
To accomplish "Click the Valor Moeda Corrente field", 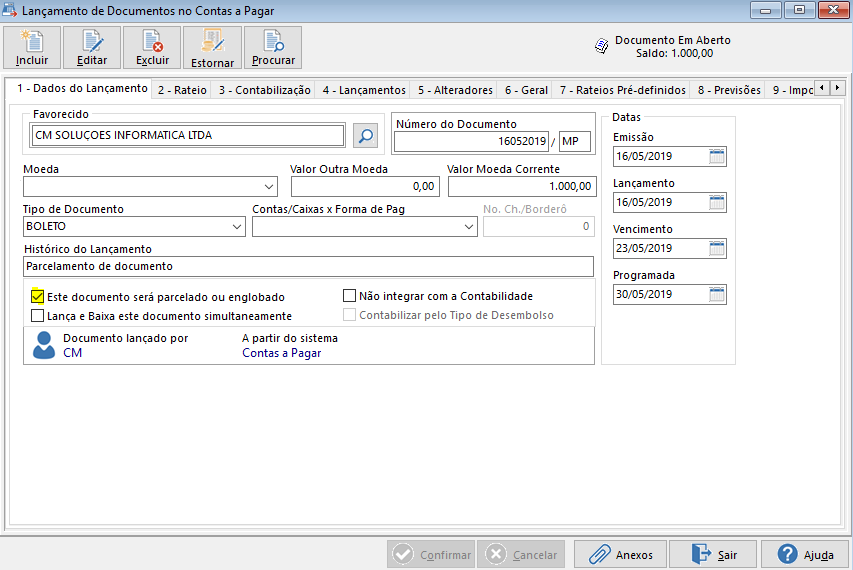I will point(522,187).
